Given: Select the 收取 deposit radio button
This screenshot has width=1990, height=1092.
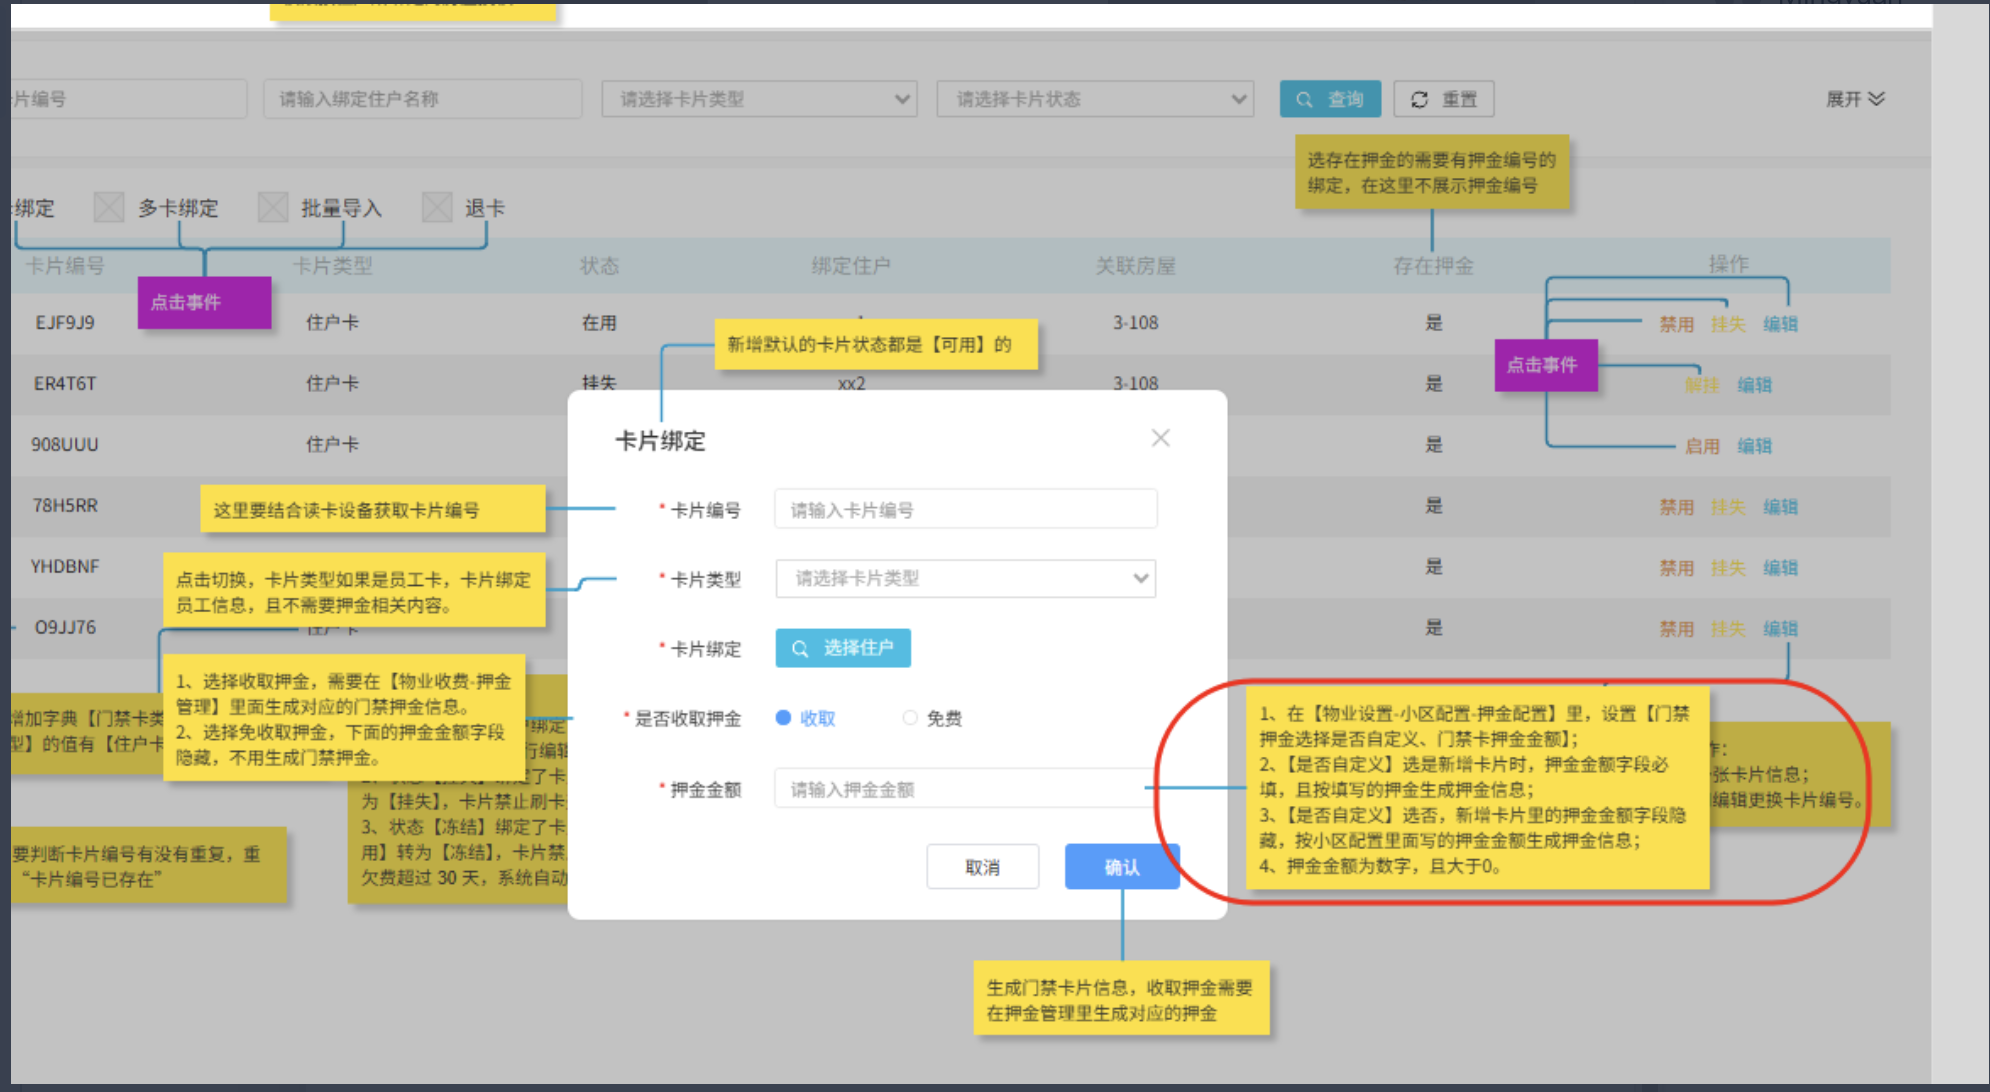Looking at the screenshot, I should pos(784,718).
